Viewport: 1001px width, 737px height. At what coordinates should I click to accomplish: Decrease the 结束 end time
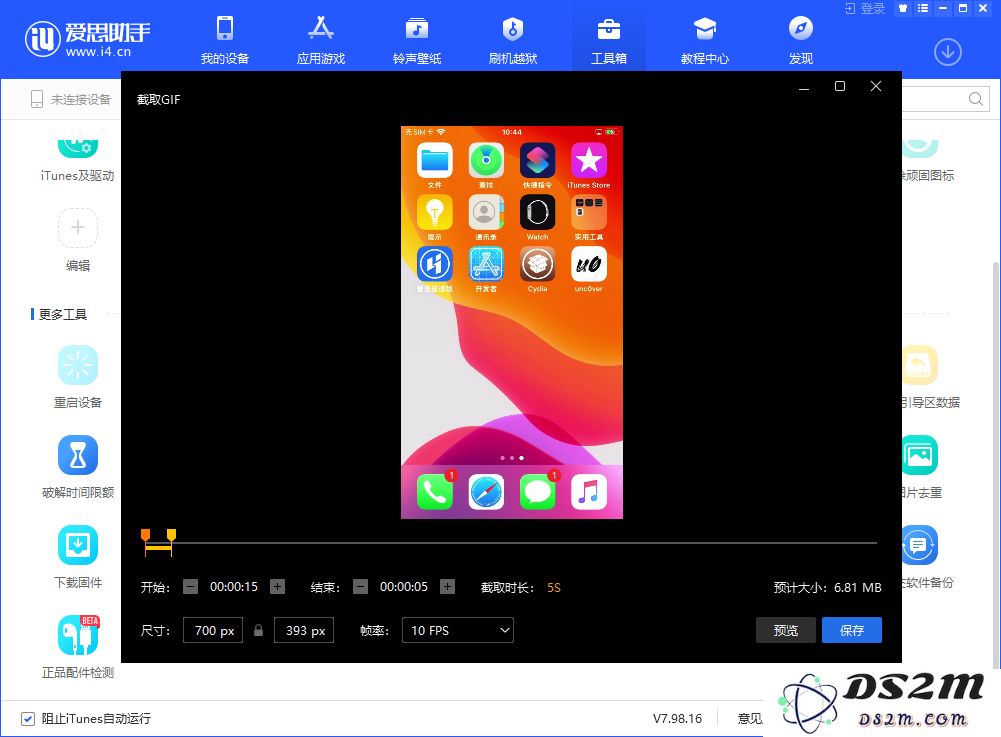coord(360,586)
